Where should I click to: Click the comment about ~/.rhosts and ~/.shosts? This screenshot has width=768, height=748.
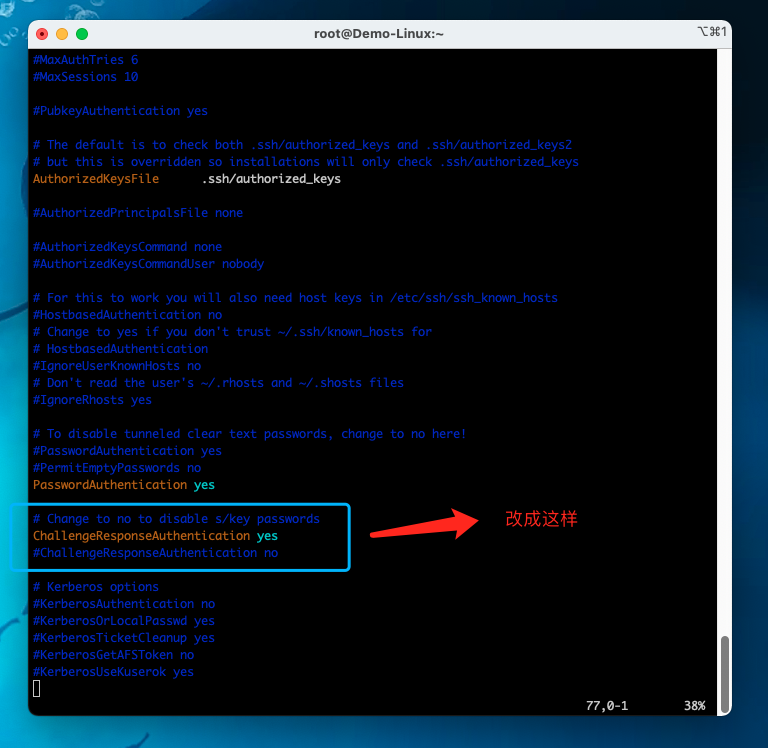[218, 383]
